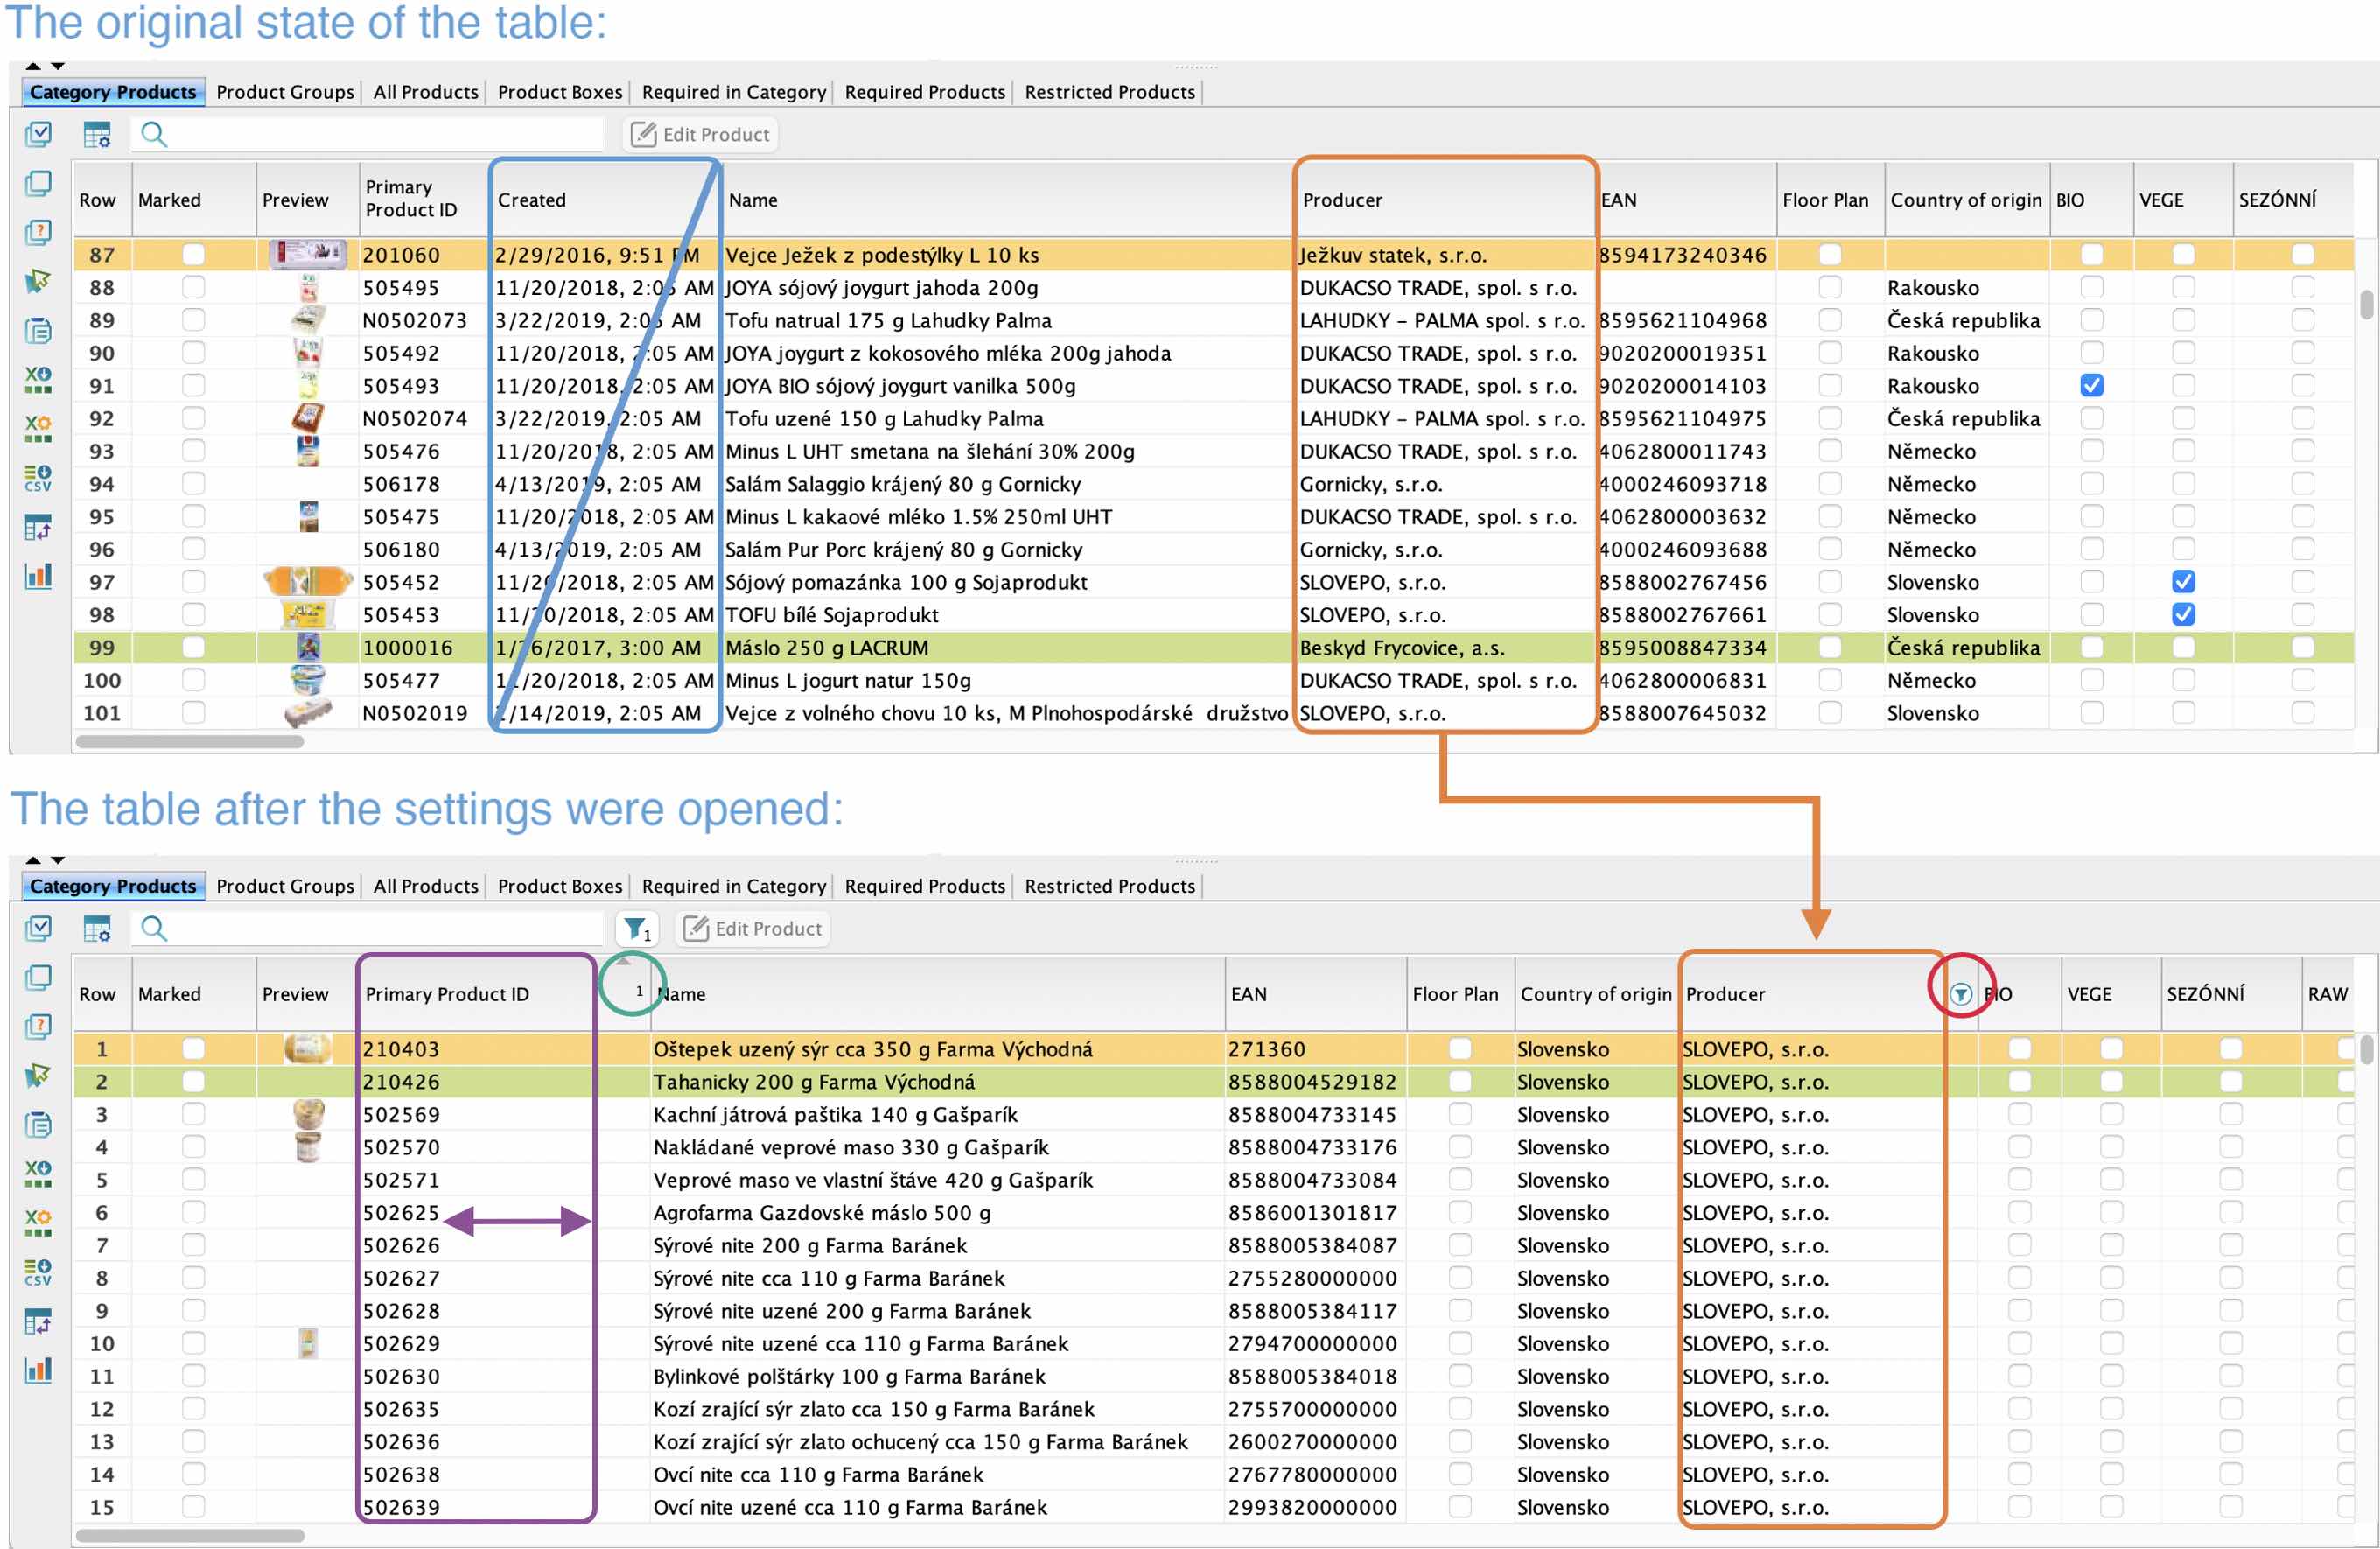Click cursor selection icon in lower table sidebar
The width and height of the screenshot is (2380, 1549).
(38, 1075)
